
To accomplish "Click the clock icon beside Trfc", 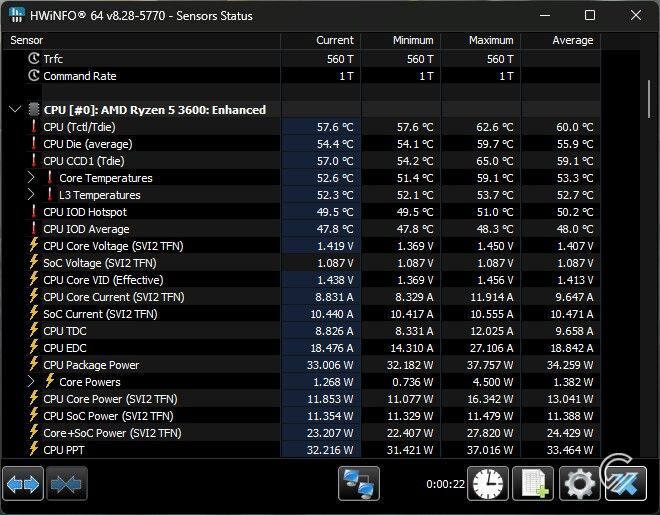I will tap(34, 58).
